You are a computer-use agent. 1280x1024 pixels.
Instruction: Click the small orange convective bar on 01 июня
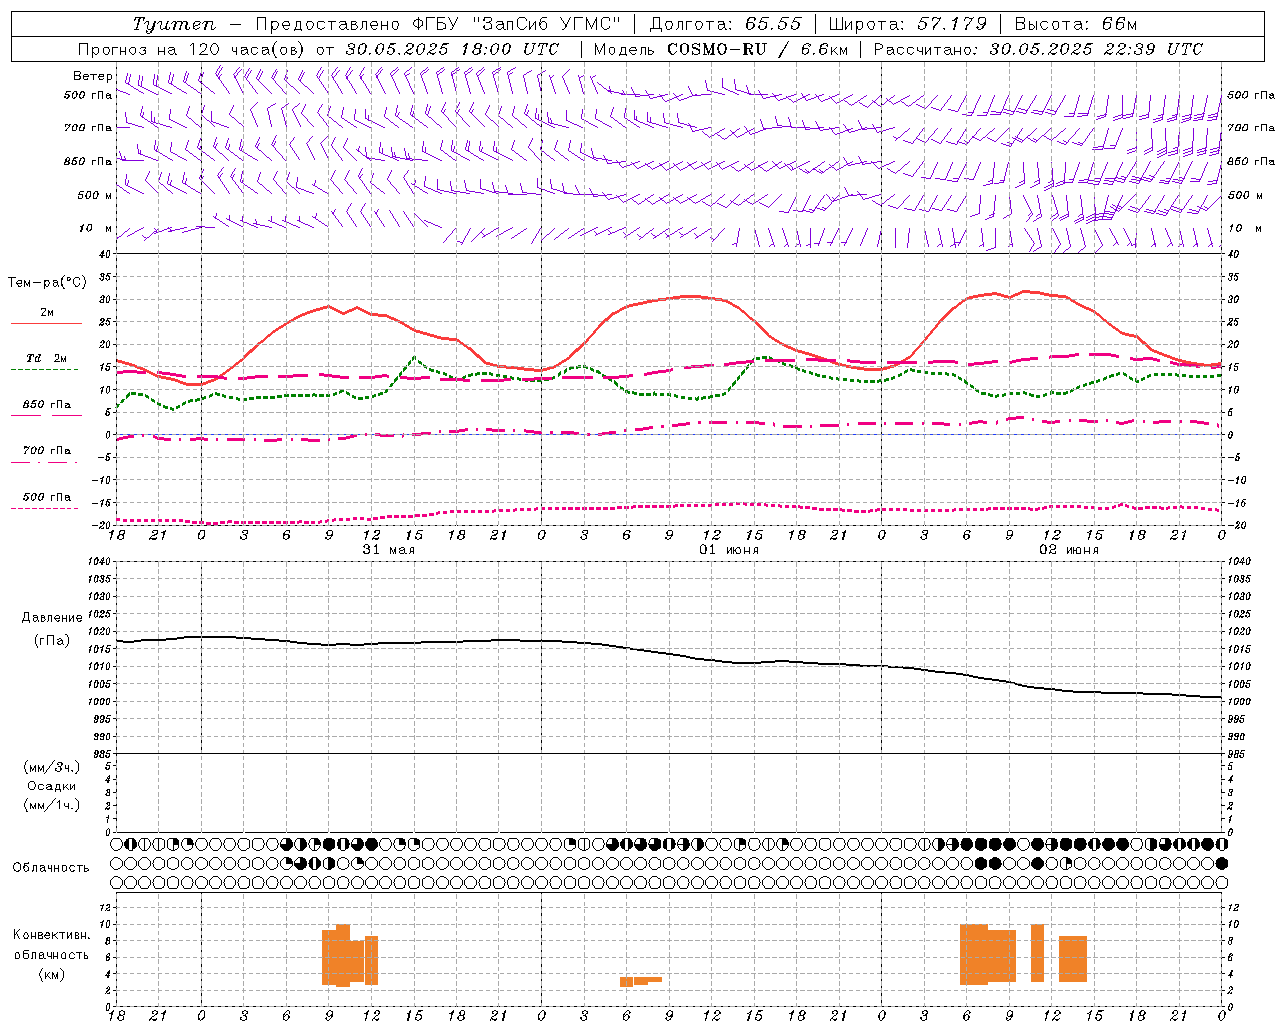point(640,981)
